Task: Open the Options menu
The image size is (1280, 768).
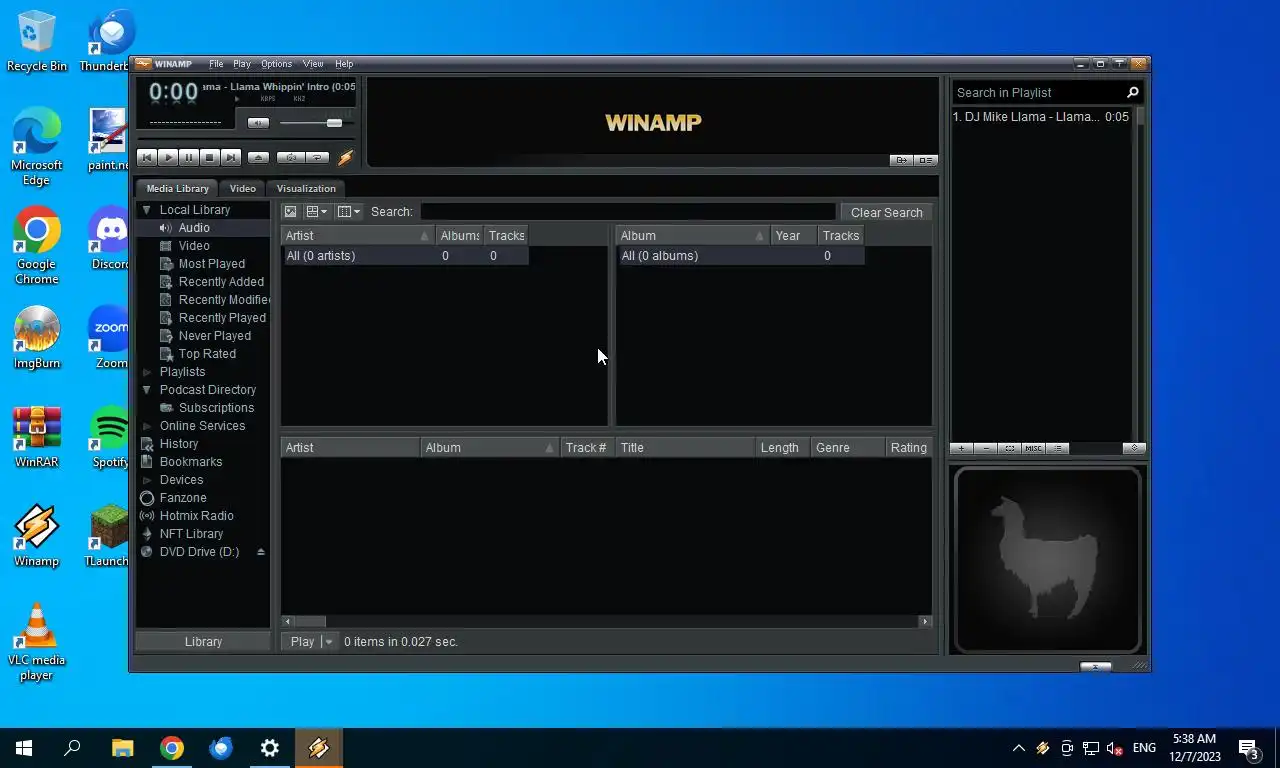Action: [x=277, y=64]
